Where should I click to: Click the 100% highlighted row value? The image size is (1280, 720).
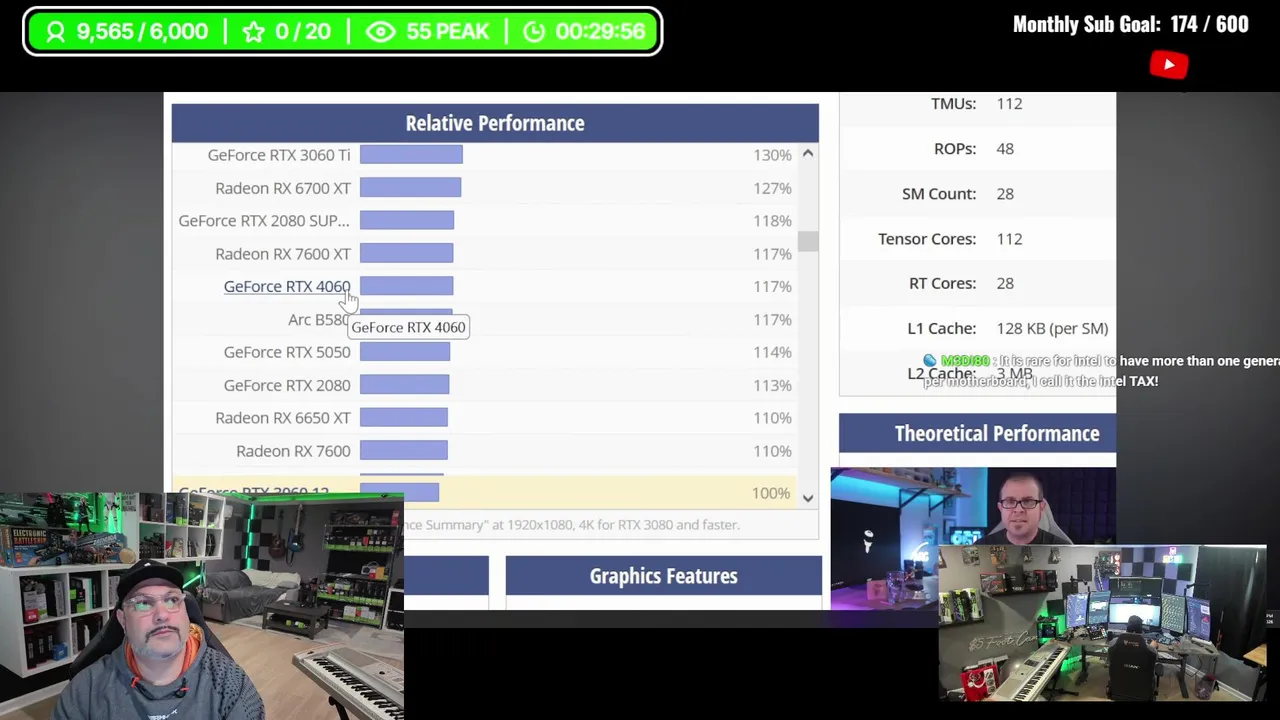771,494
